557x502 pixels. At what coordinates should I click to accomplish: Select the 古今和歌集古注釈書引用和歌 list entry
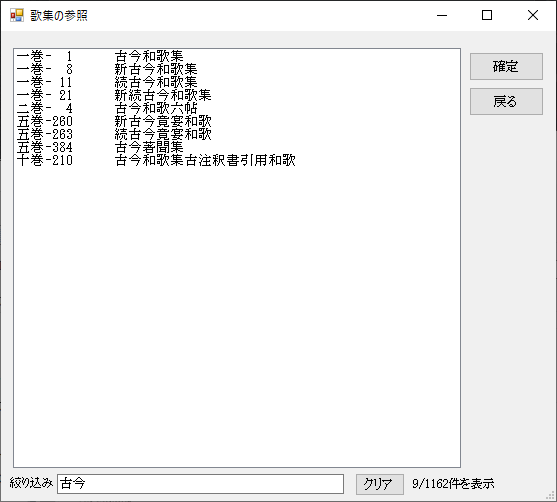coord(237,161)
